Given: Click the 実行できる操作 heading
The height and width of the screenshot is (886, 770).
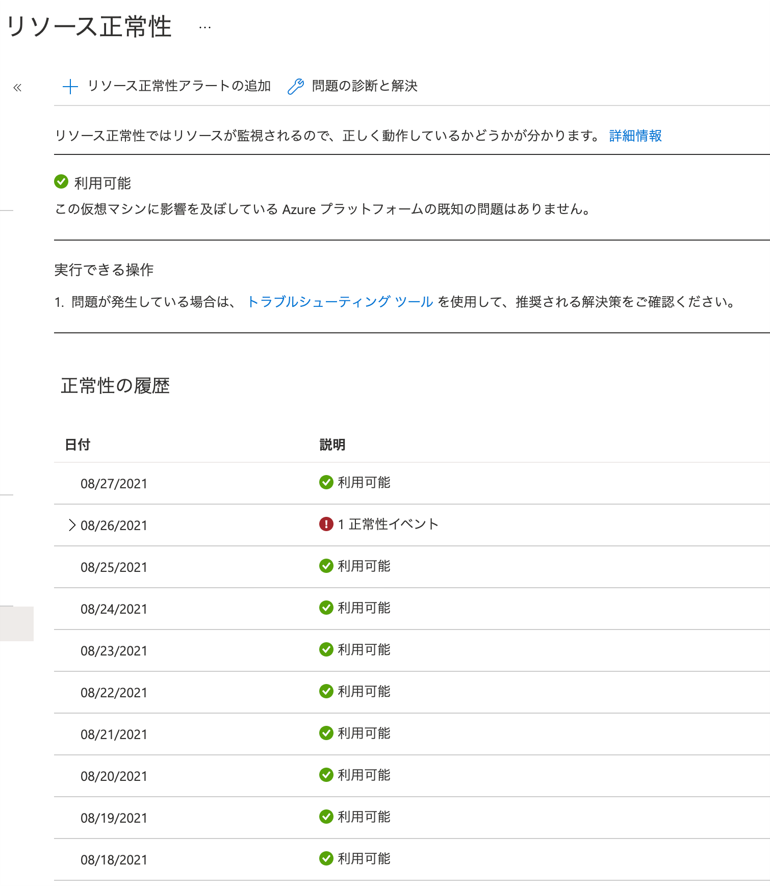Looking at the screenshot, I should coord(104,270).
